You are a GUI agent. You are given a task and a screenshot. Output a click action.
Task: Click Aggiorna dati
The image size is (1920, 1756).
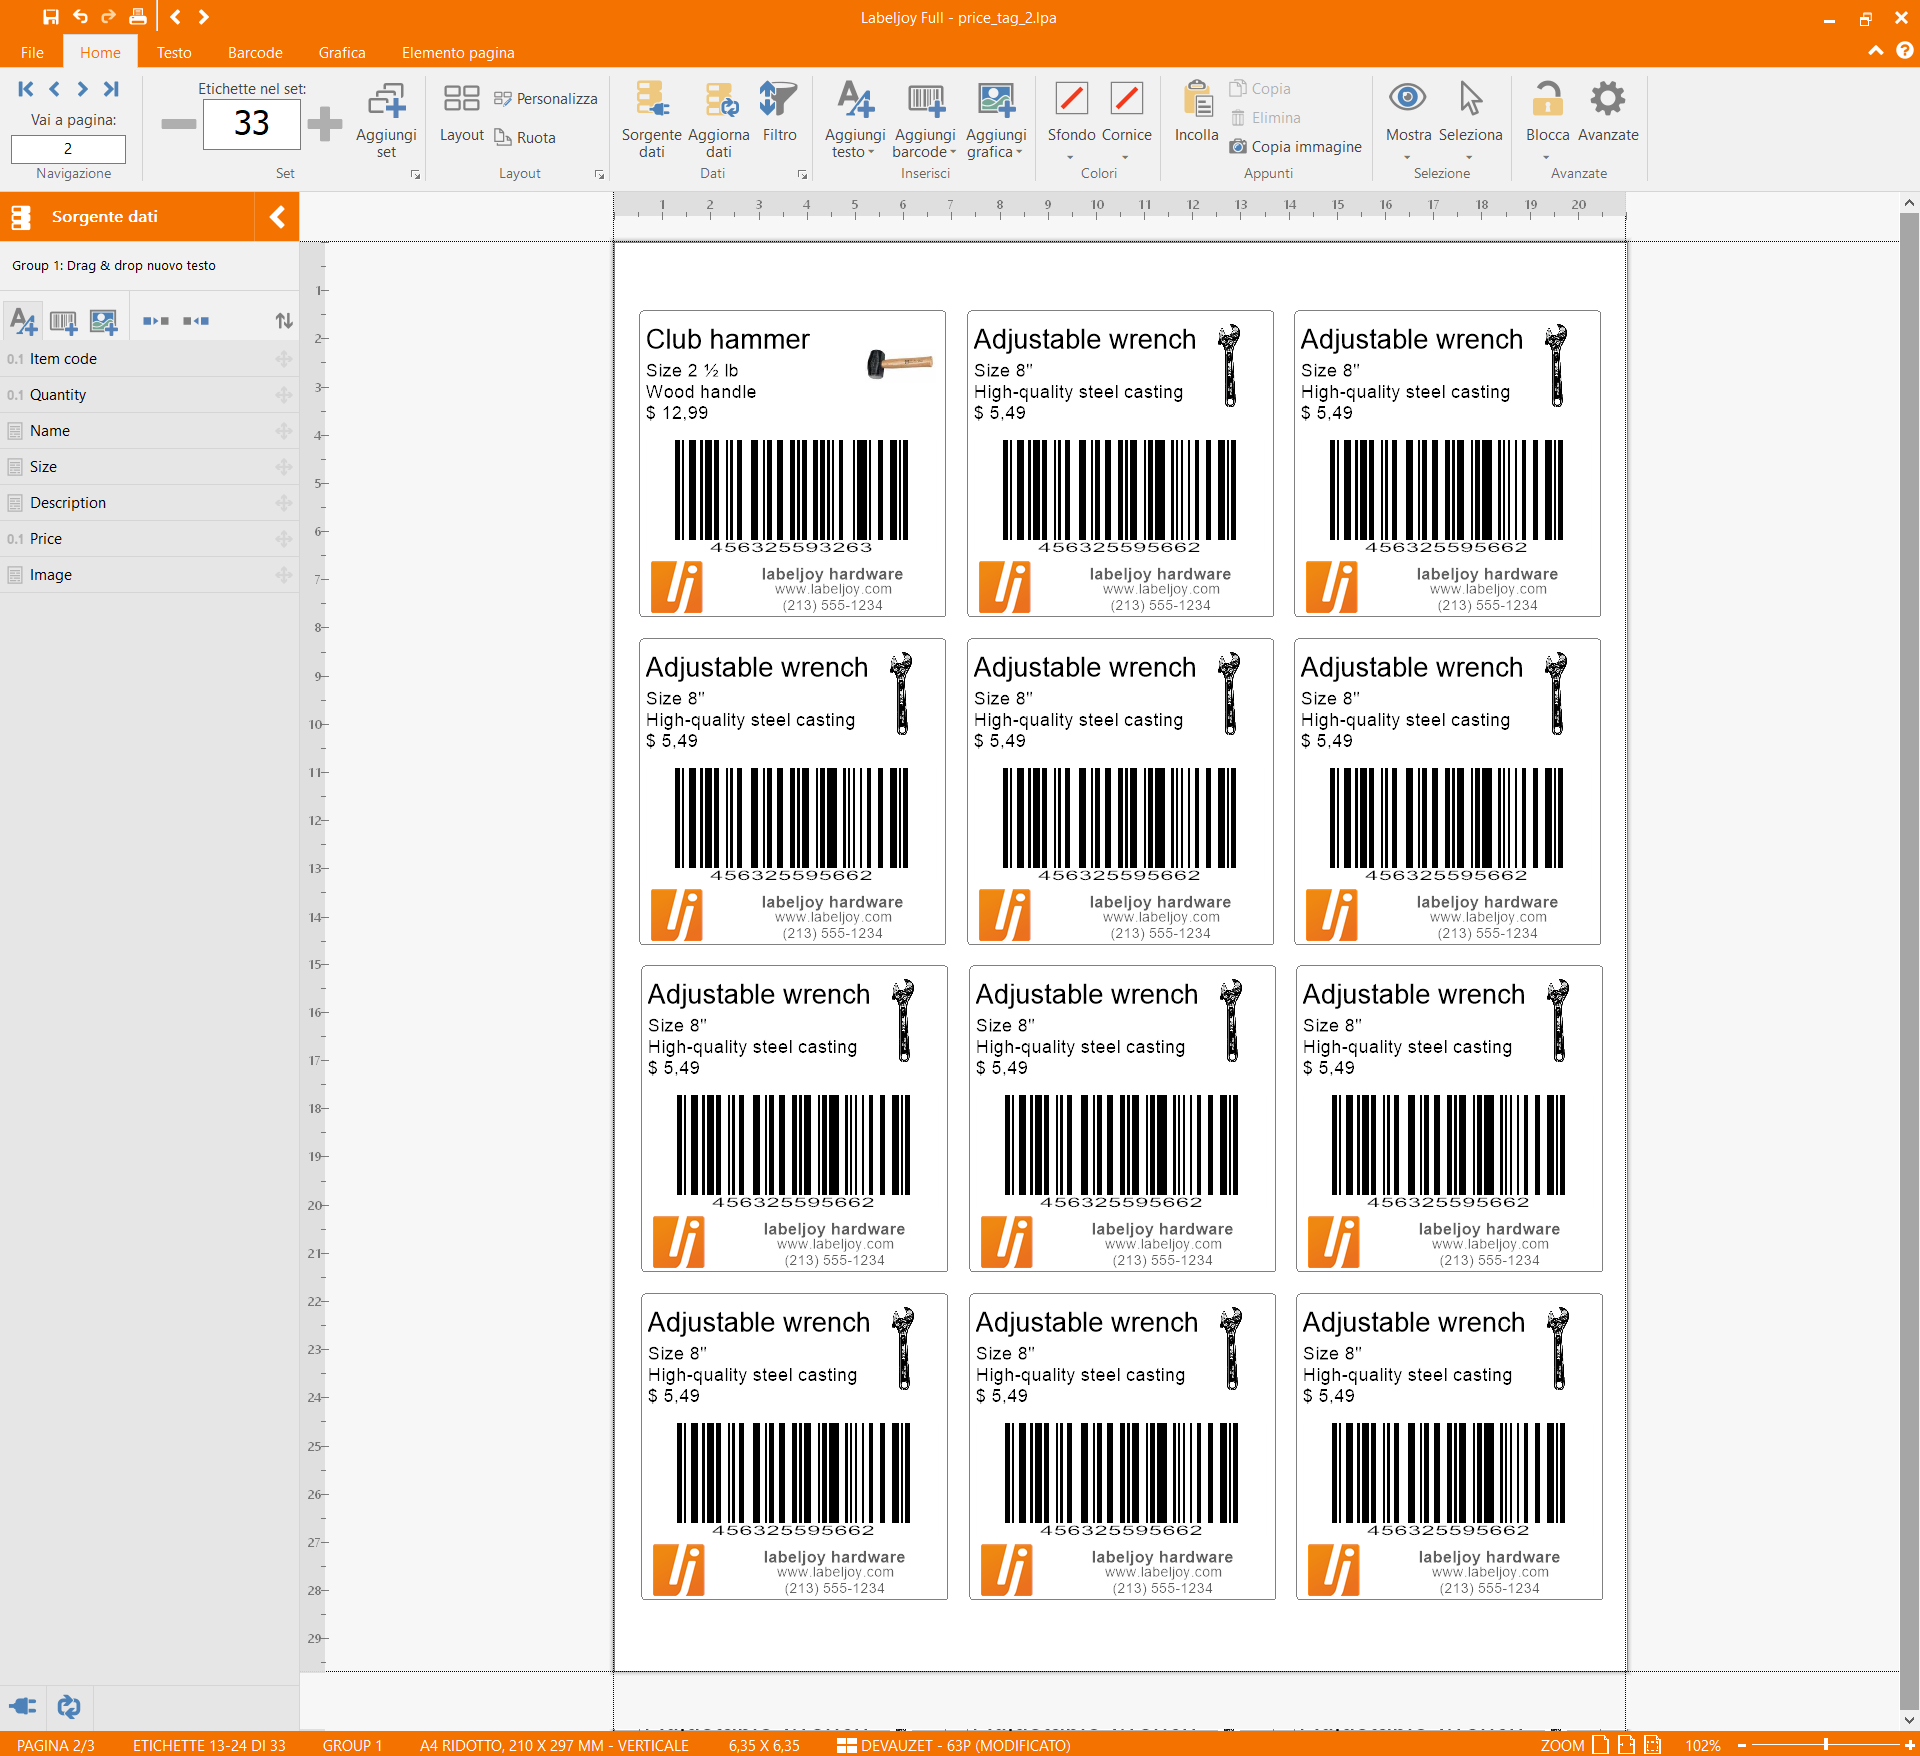718,120
